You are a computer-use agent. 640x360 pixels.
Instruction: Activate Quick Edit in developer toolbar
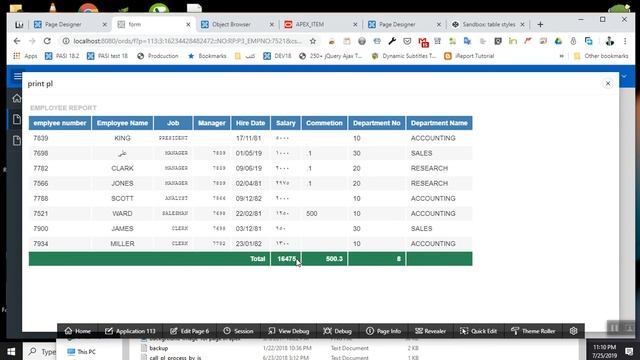[x=478, y=331]
